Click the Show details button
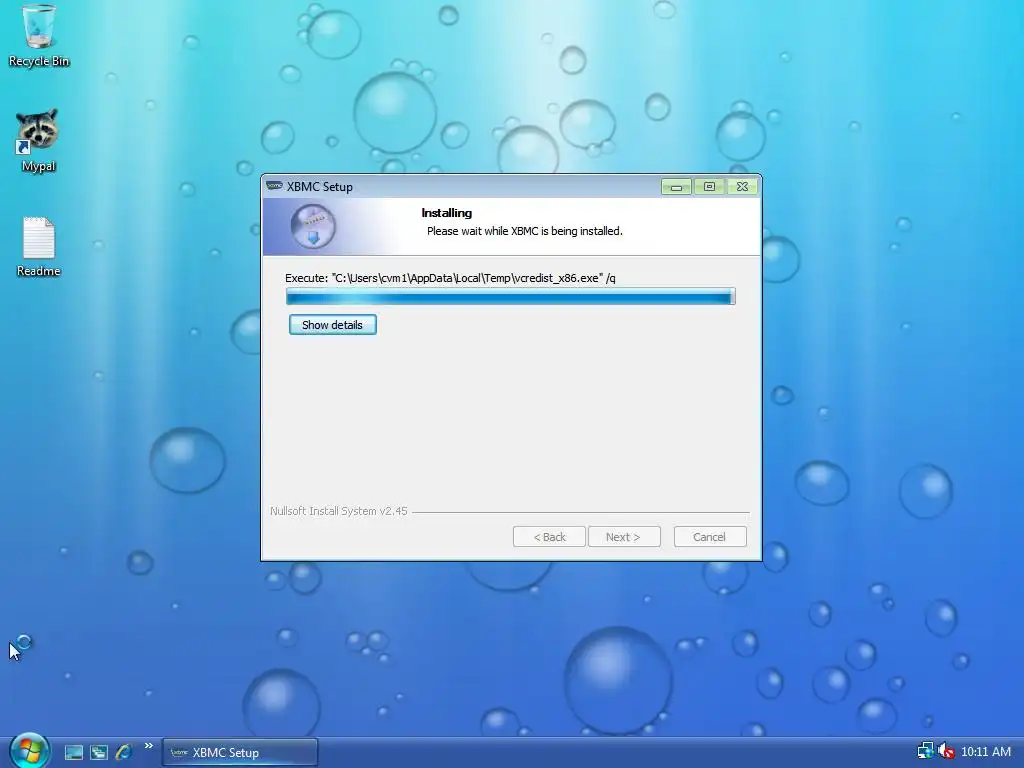 click(332, 325)
